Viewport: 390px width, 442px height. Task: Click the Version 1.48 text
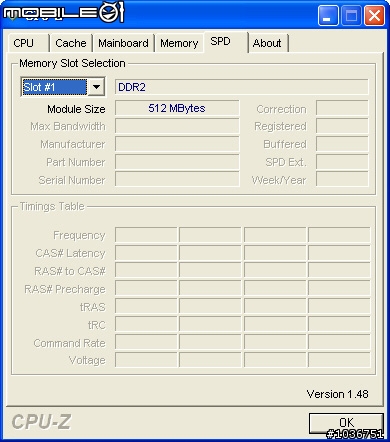click(x=337, y=394)
